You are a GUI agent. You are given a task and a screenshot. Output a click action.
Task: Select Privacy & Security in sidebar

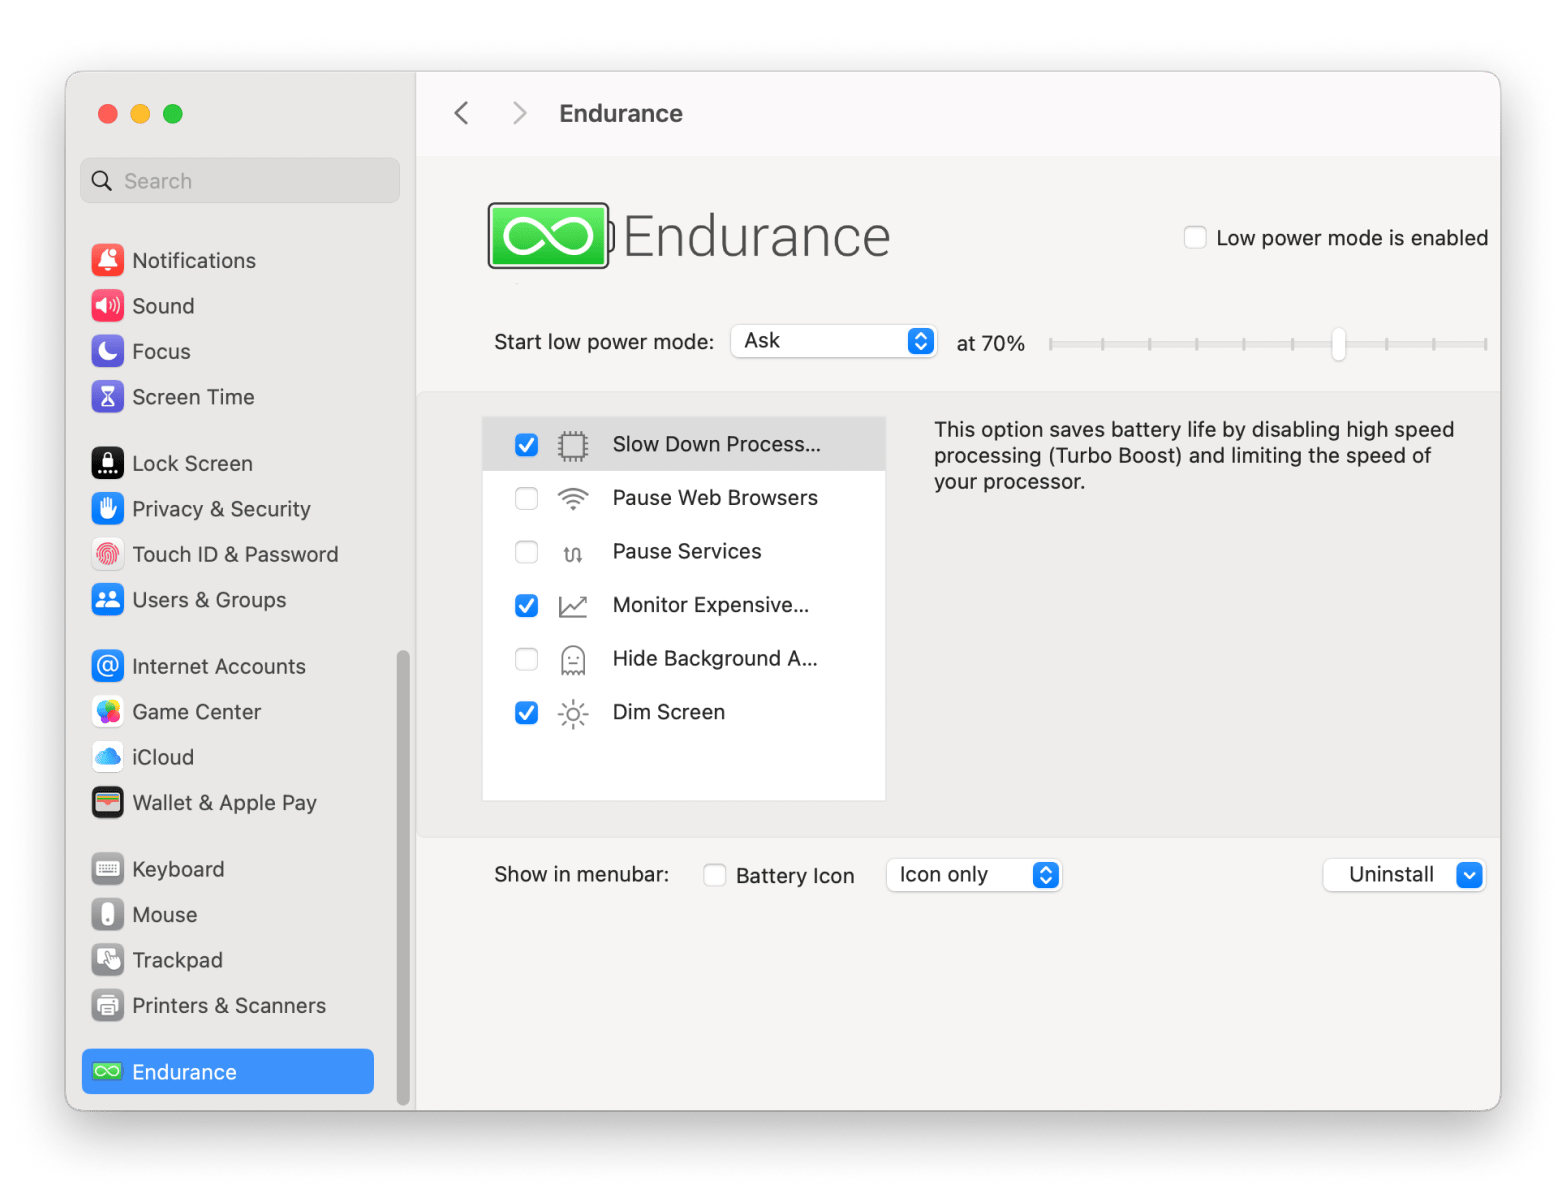pyautogui.click(x=221, y=509)
